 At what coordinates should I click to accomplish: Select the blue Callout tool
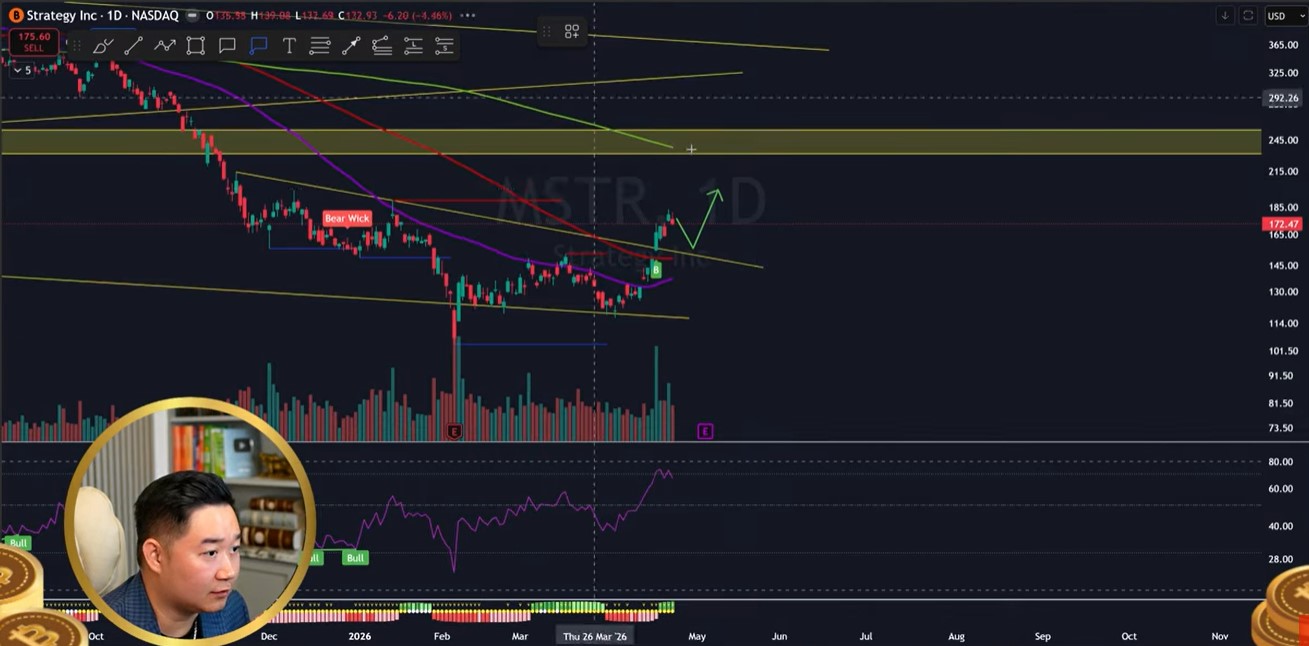point(258,46)
